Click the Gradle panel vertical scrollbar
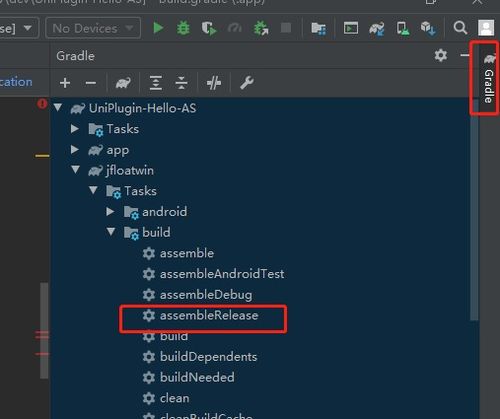The height and width of the screenshot is (419, 500). tap(474, 210)
